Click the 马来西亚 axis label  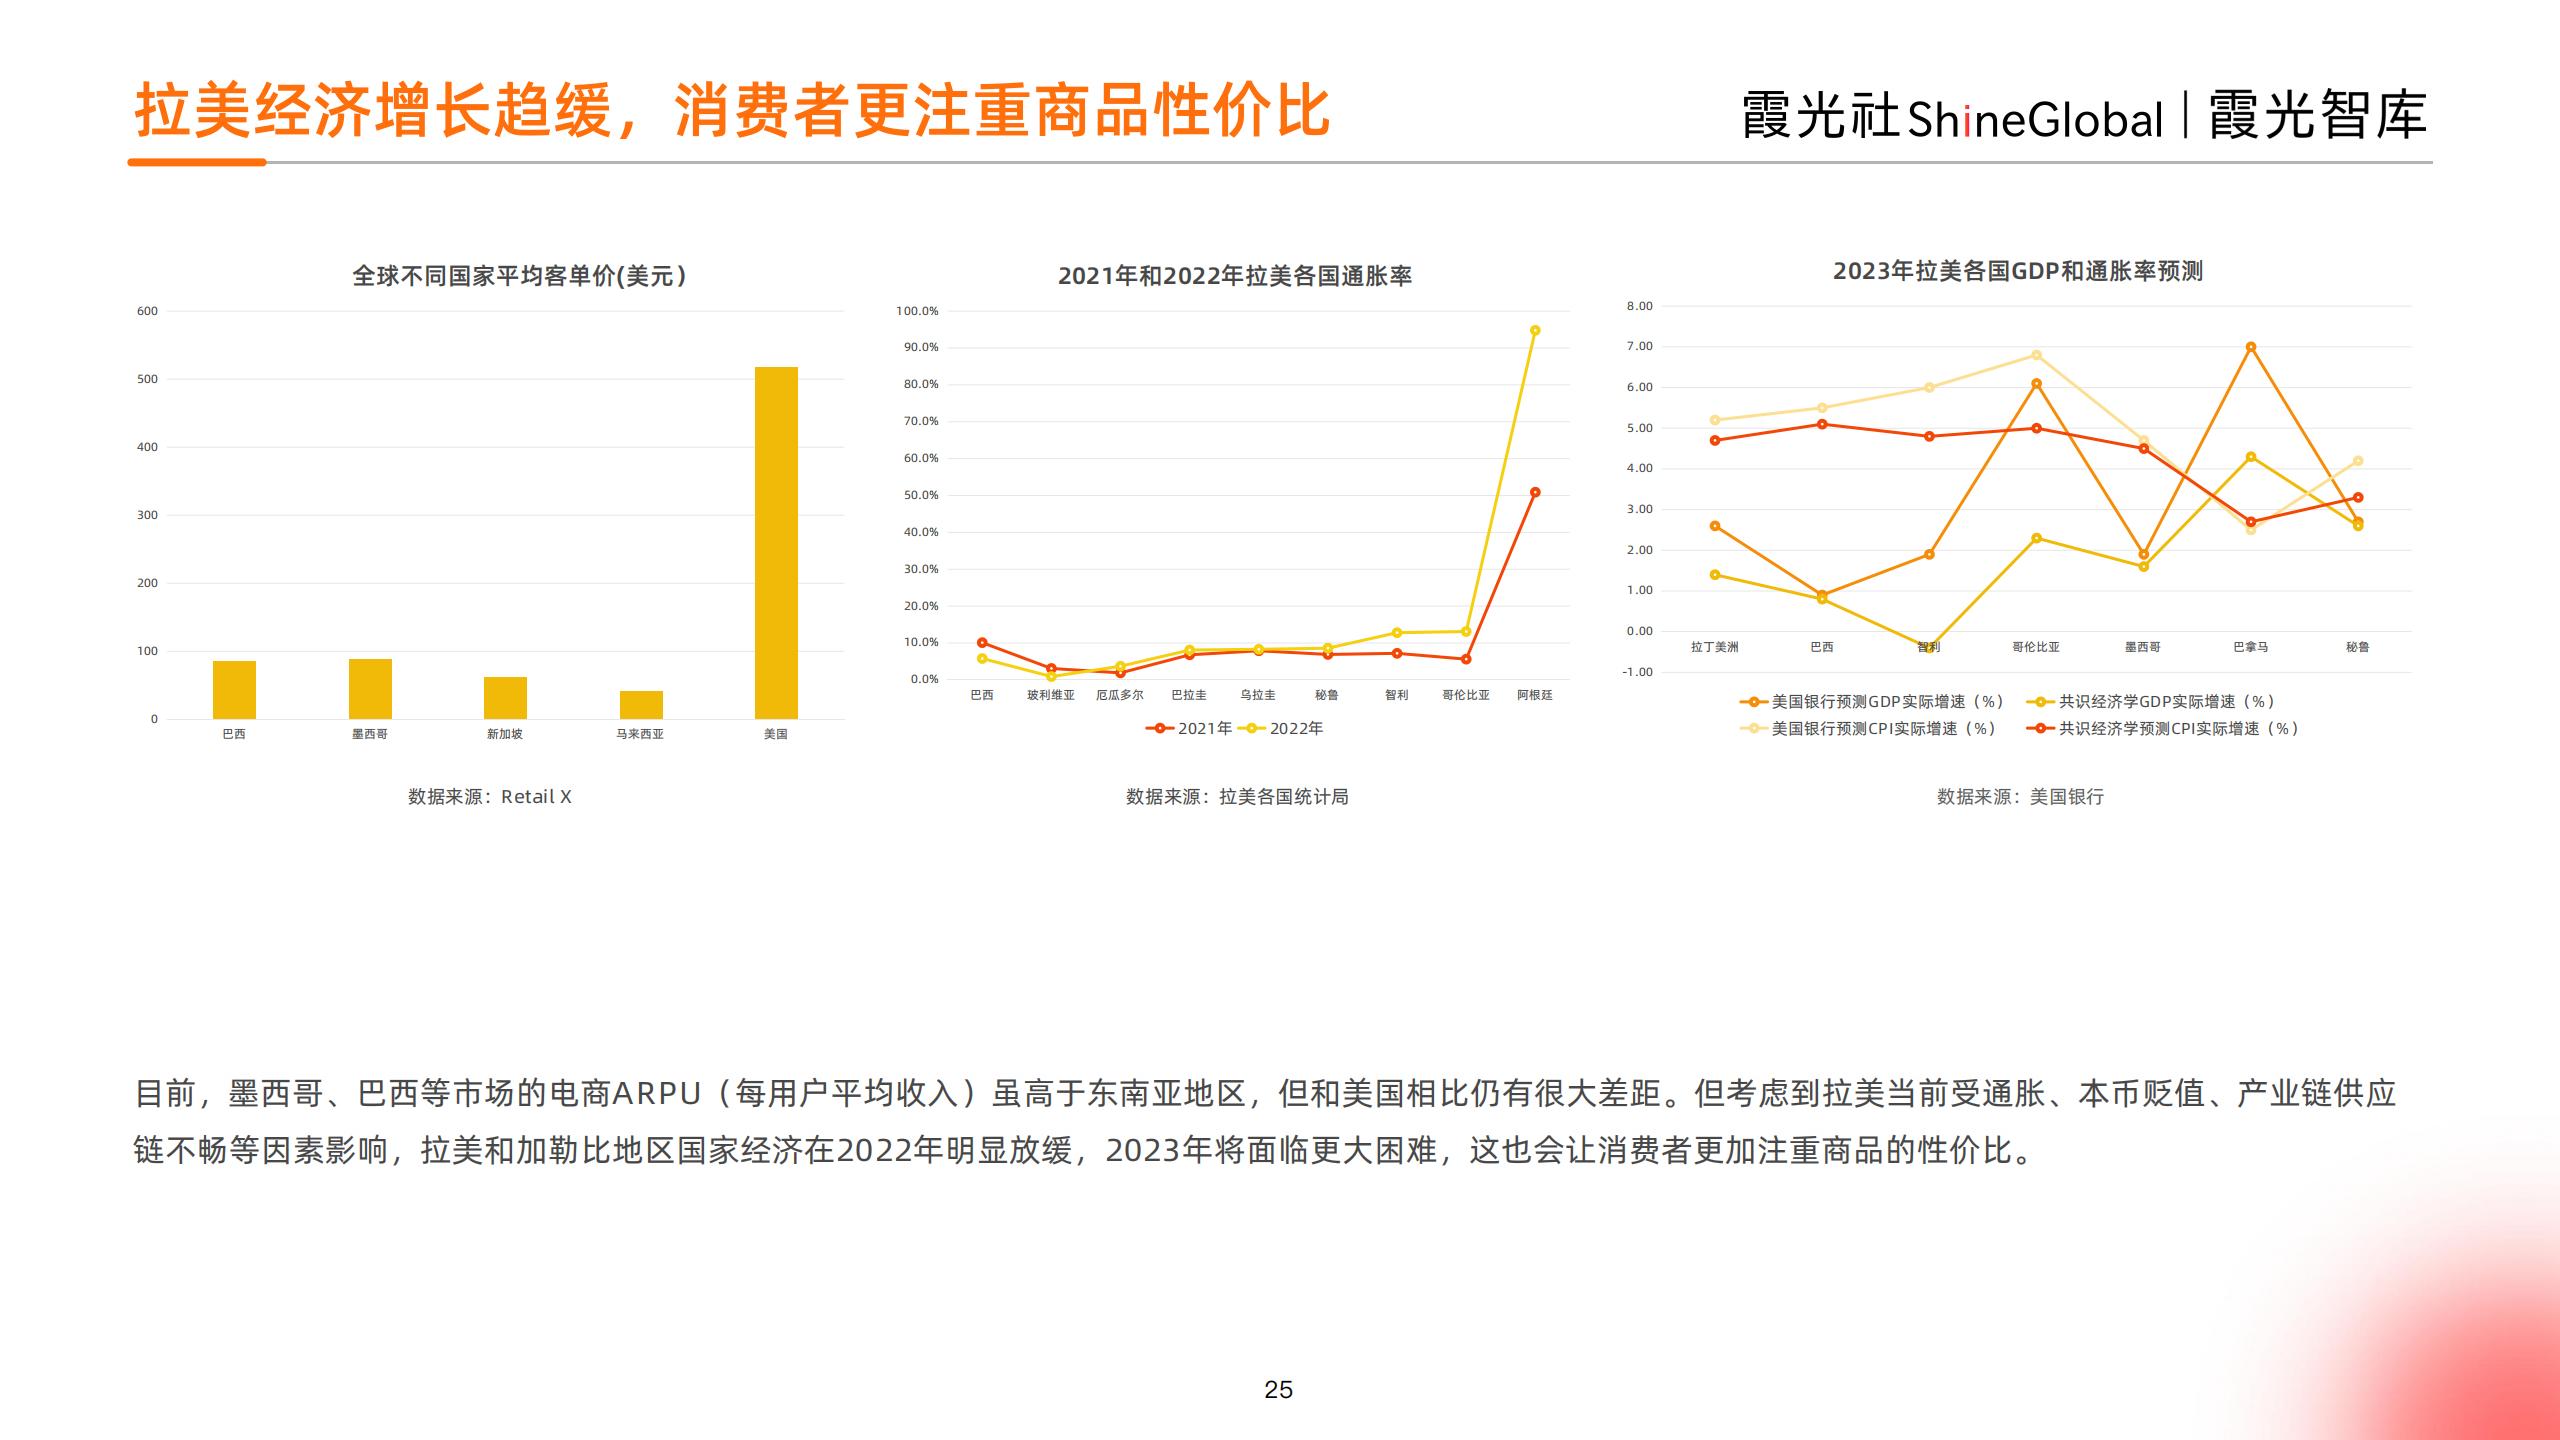pyautogui.click(x=640, y=734)
